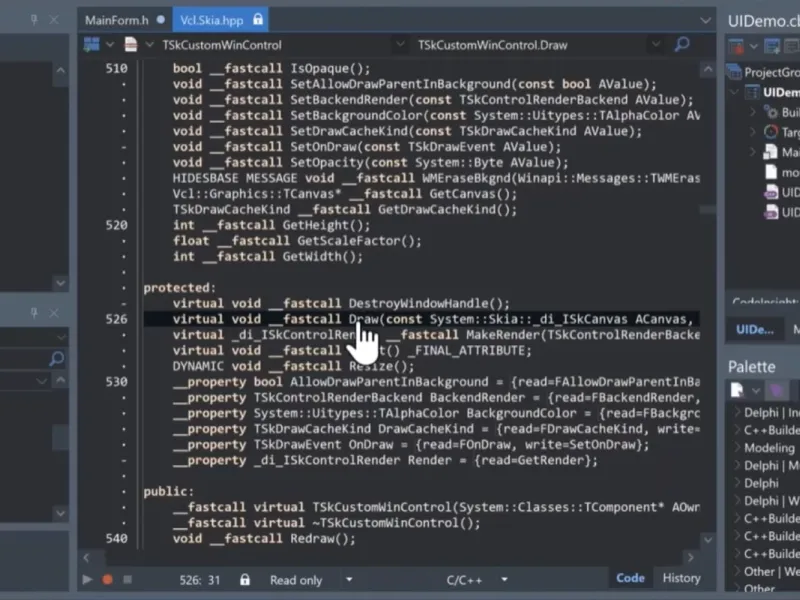This screenshot has width=800, height=600.
Task: Collapse the UIDemo project node
Action: coord(735,92)
